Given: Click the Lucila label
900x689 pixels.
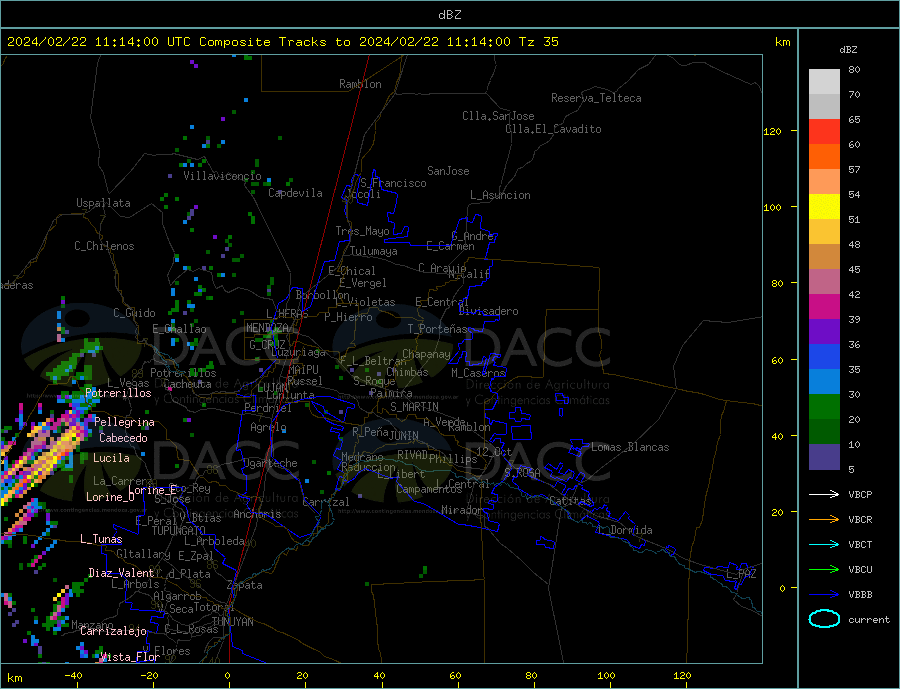Looking at the screenshot, I should 111,458.
